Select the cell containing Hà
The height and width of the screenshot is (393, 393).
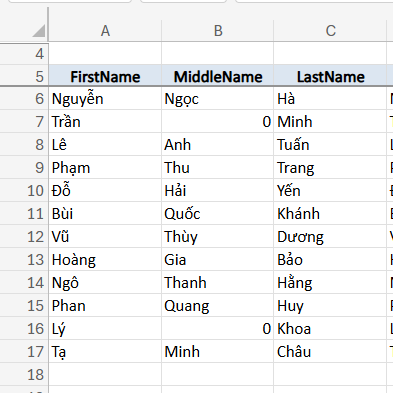[x=330, y=99]
